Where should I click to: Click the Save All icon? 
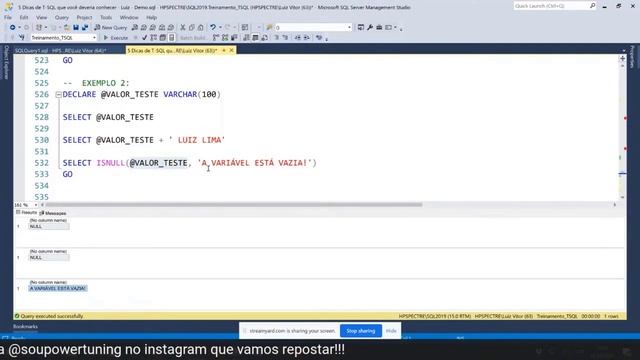[85, 27]
